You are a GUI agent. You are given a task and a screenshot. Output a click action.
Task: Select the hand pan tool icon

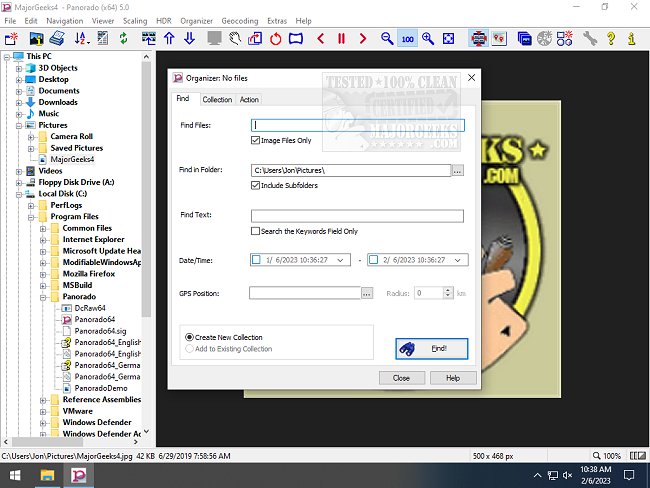click(235, 39)
